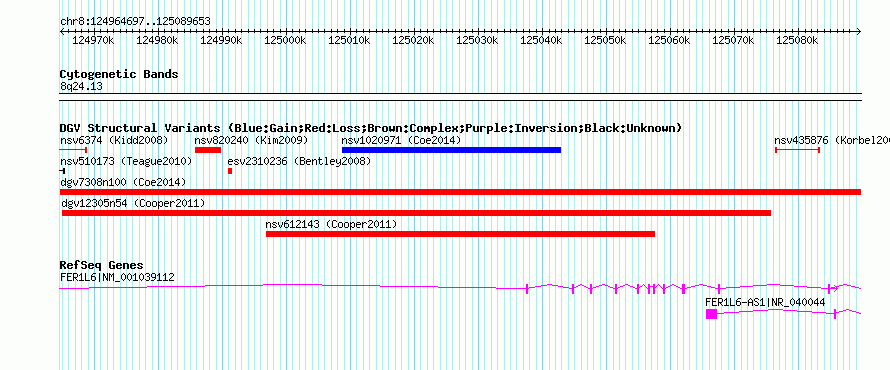Click the 125050k ruler tick label

click(606, 40)
